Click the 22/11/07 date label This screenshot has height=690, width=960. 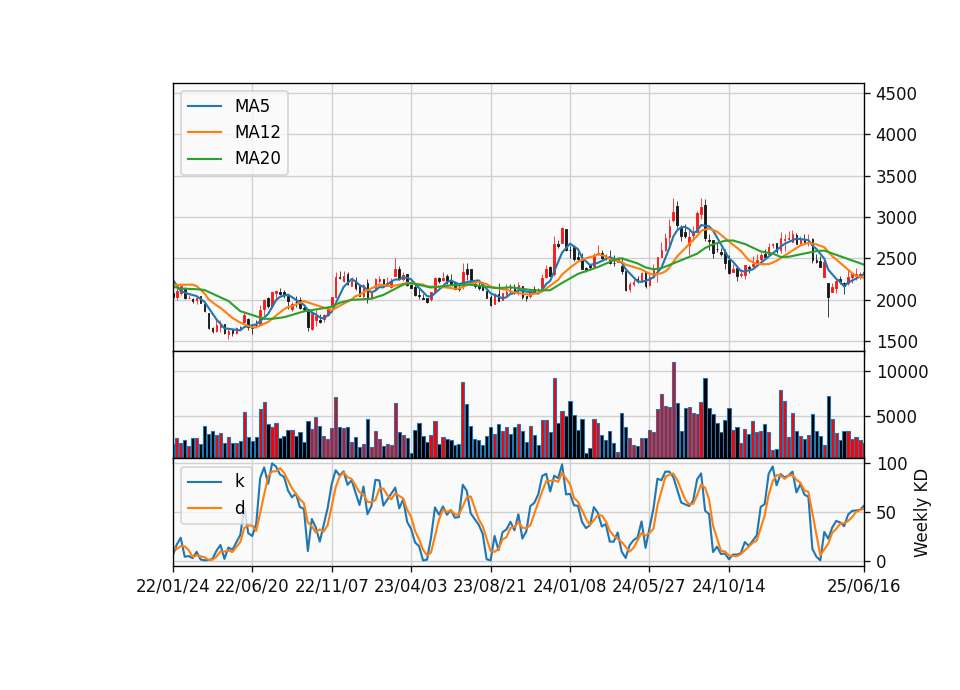(x=332, y=586)
